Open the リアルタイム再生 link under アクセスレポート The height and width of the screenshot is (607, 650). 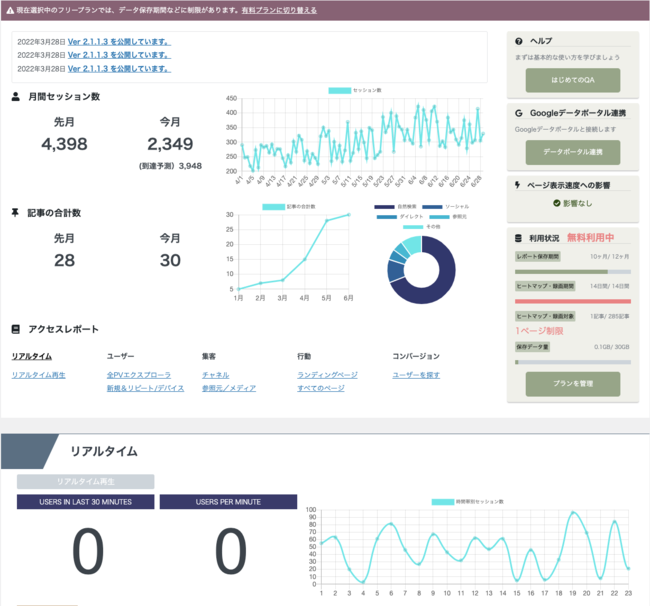tap(38, 375)
